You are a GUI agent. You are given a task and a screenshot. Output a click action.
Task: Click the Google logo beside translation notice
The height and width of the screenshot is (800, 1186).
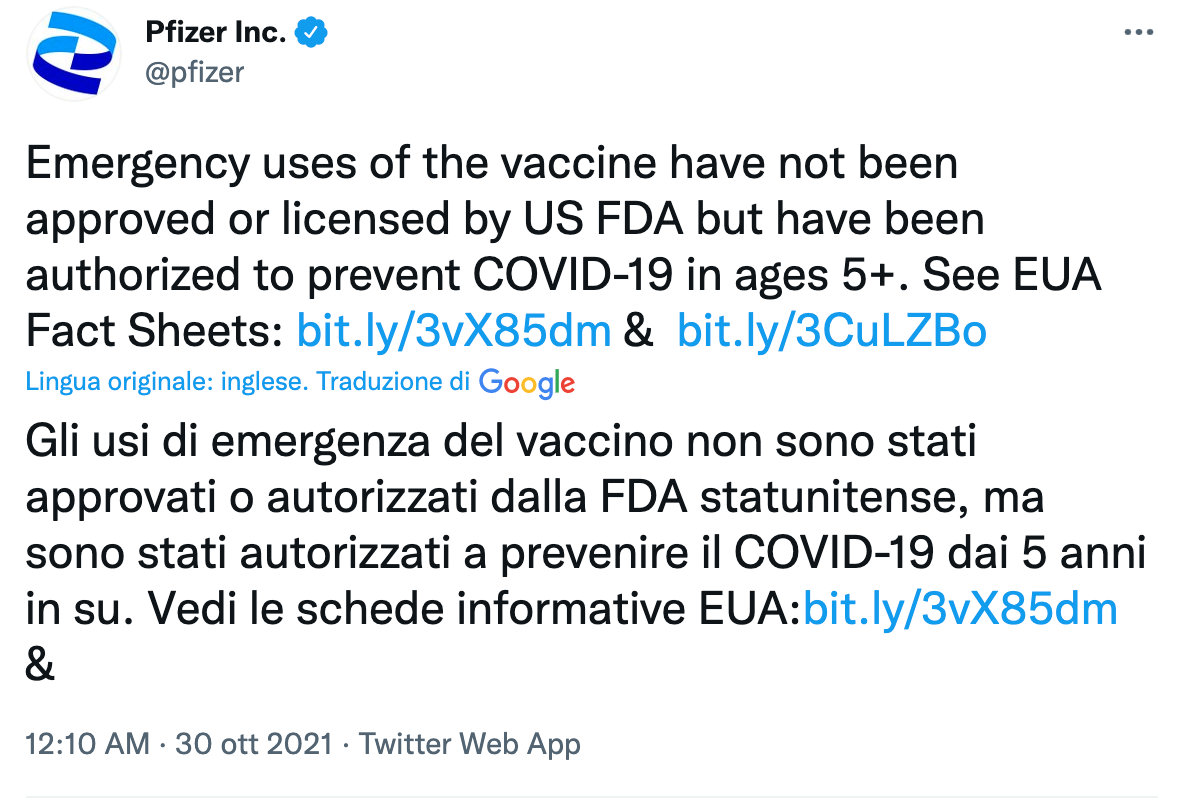point(527,382)
